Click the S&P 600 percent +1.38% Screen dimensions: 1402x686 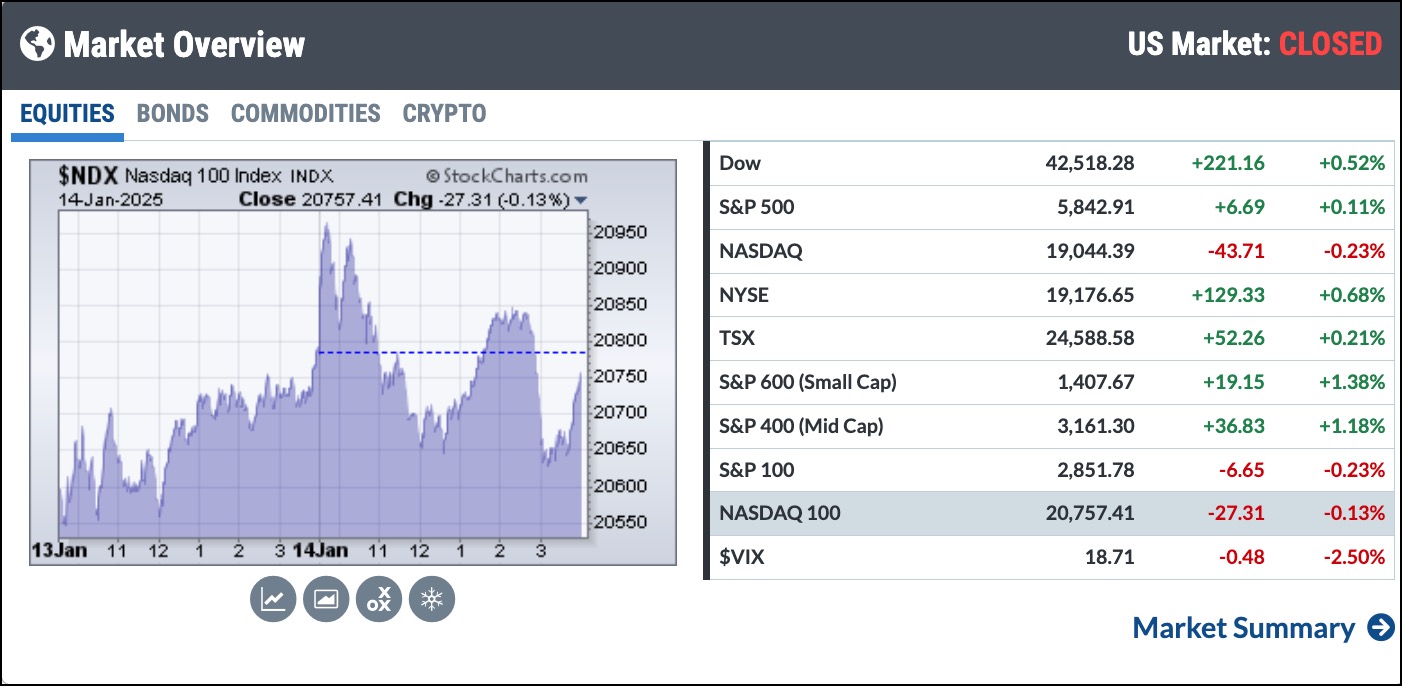[1351, 382]
